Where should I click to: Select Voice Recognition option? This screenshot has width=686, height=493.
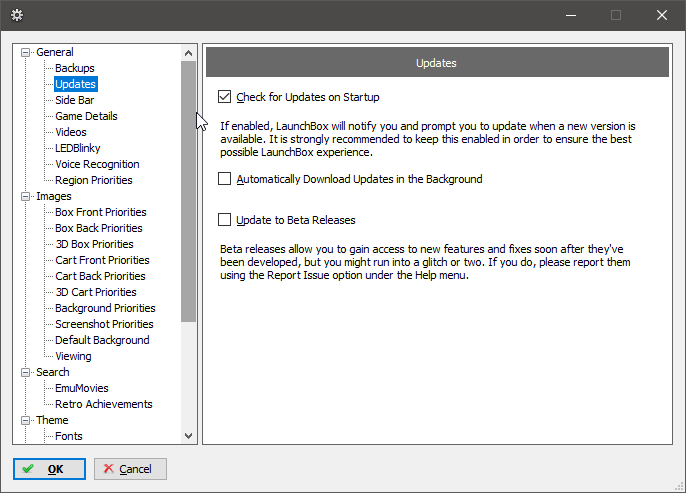tap(97, 164)
